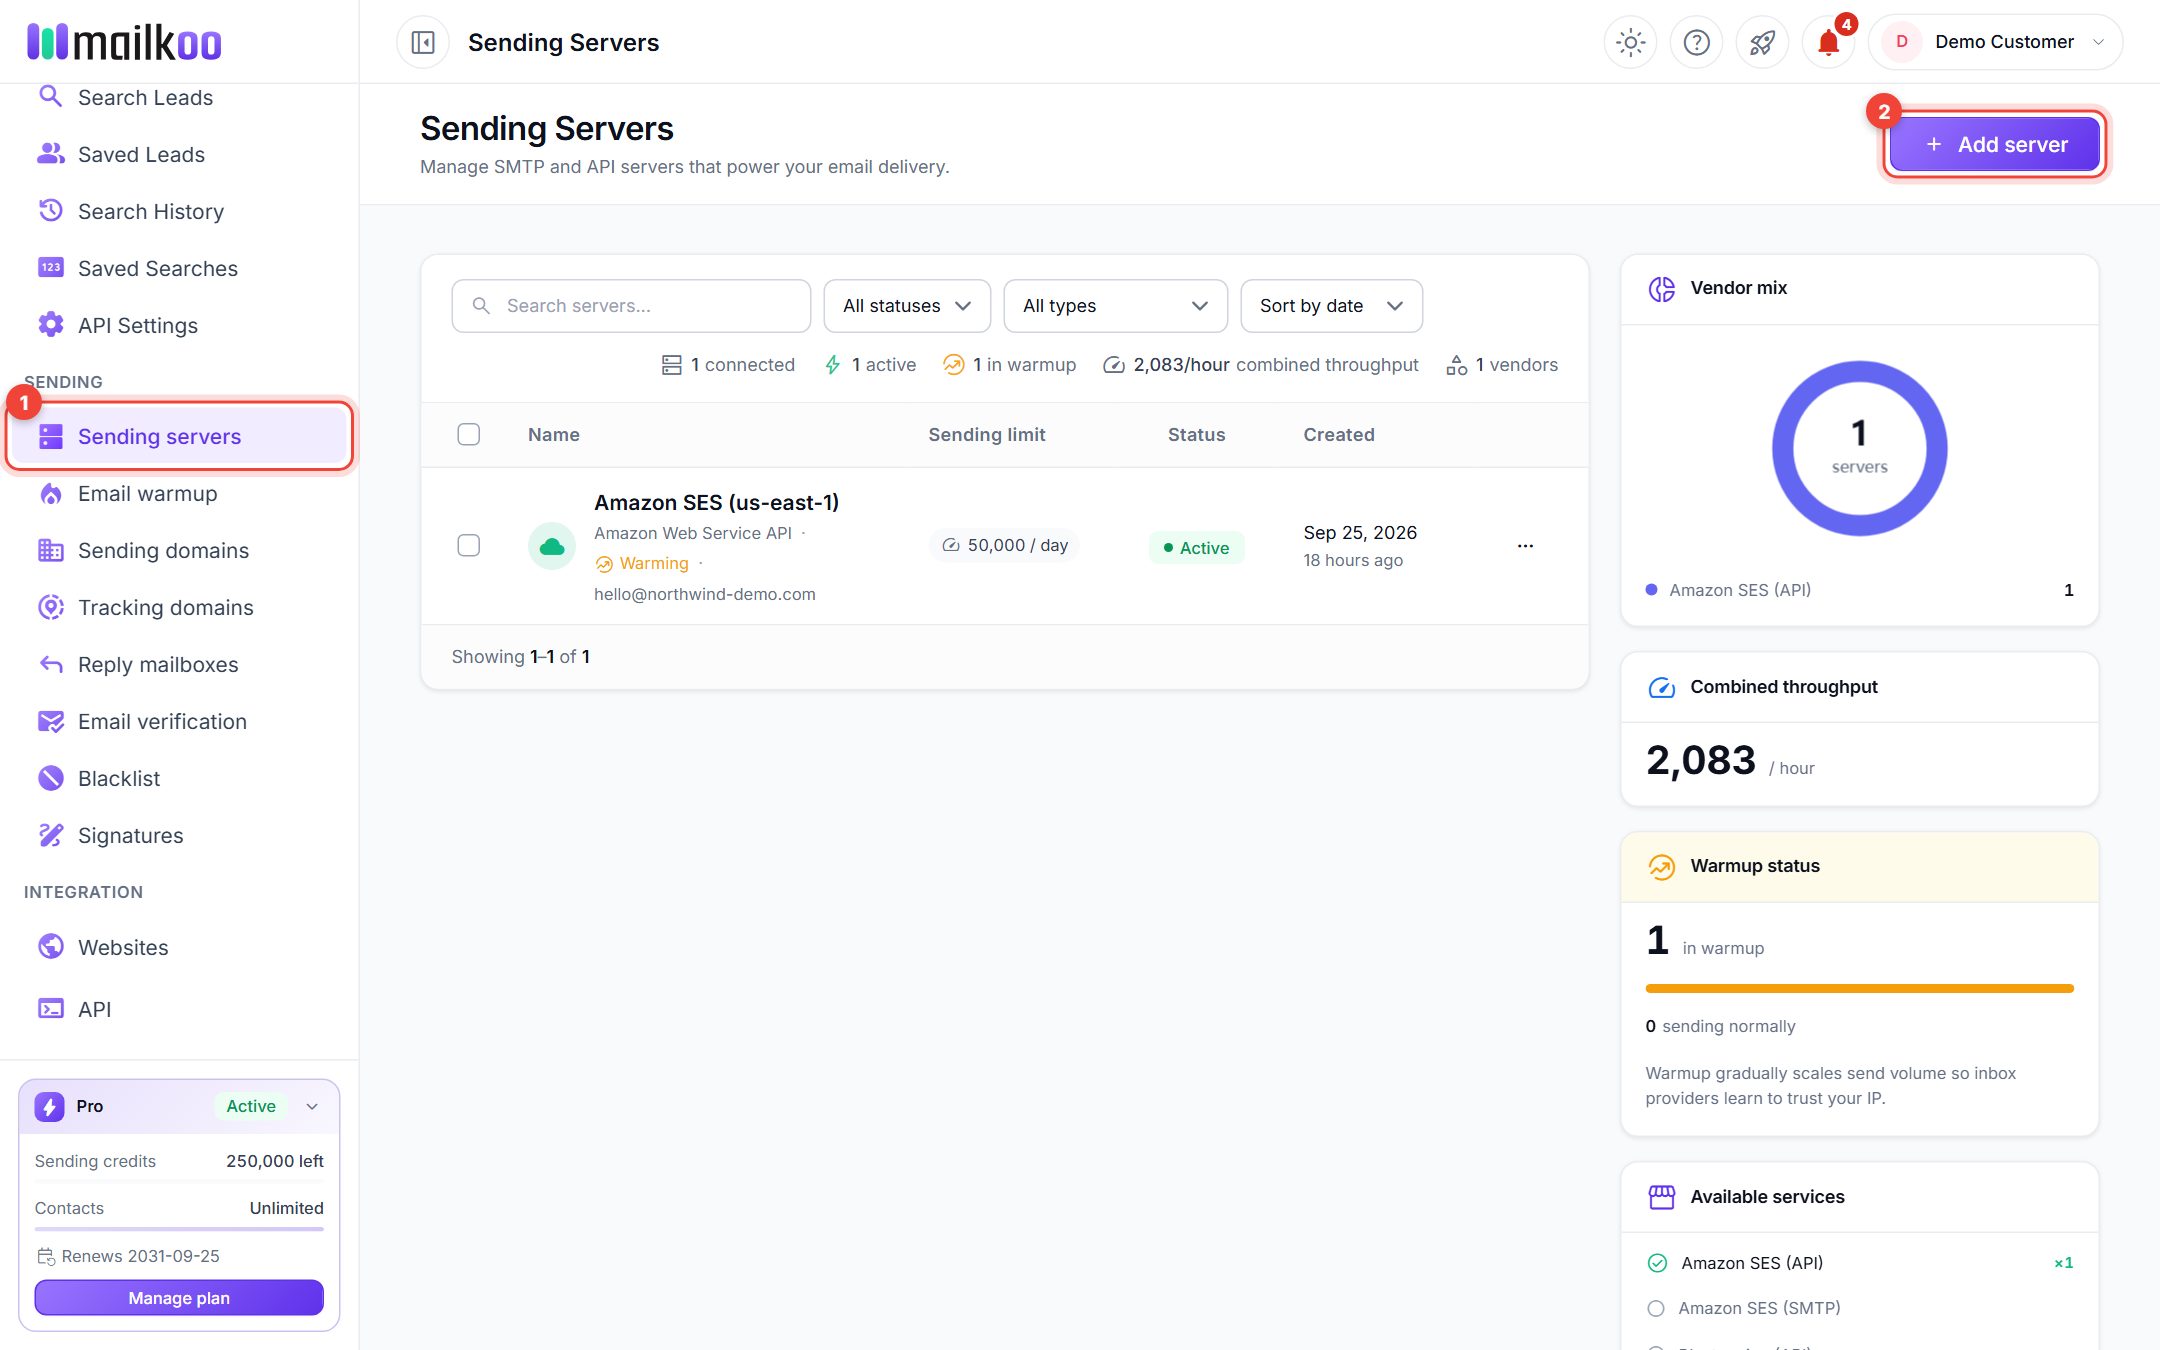Click the Pro plan lightning badge
The width and height of the screenshot is (2160, 1350).
[x=50, y=1106]
